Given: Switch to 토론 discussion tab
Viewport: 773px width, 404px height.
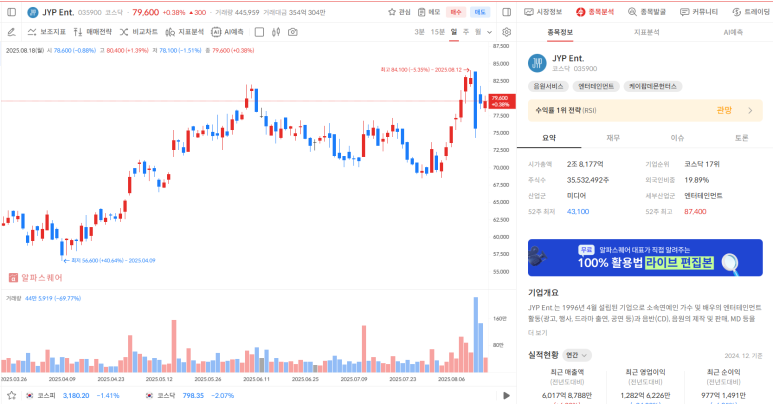Looking at the screenshot, I should click(741, 138).
